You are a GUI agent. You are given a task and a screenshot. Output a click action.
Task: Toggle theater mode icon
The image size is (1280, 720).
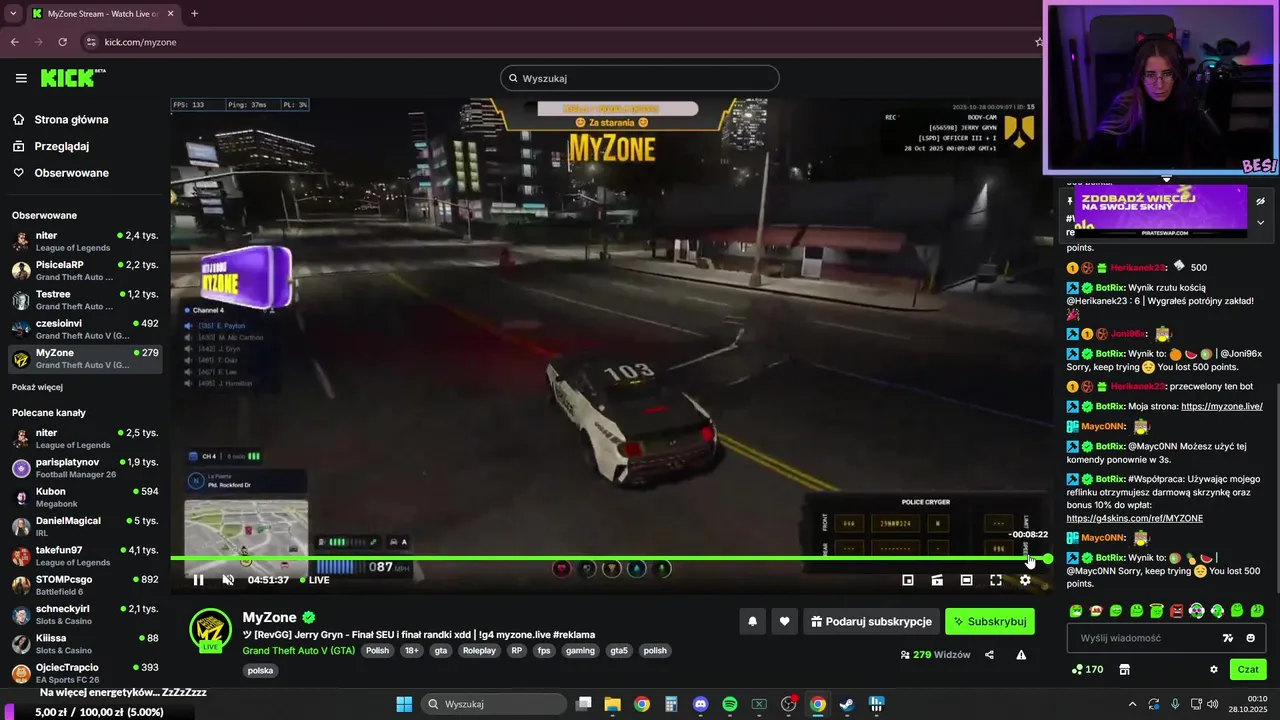(x=966, y=580)
